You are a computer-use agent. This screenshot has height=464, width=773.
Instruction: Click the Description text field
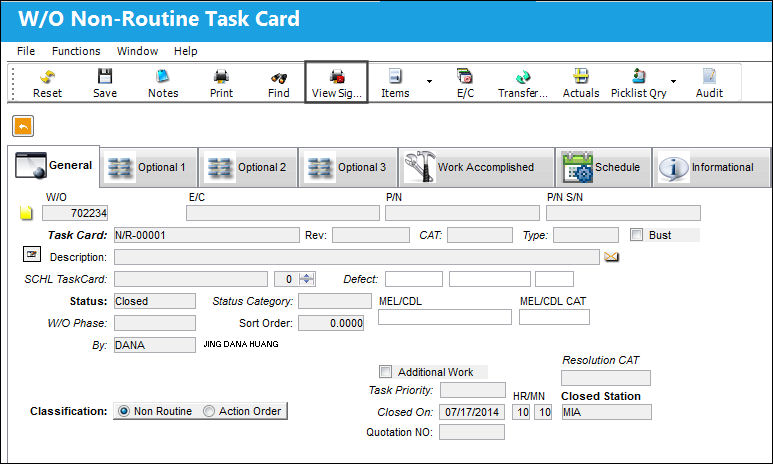pos(357,257)
